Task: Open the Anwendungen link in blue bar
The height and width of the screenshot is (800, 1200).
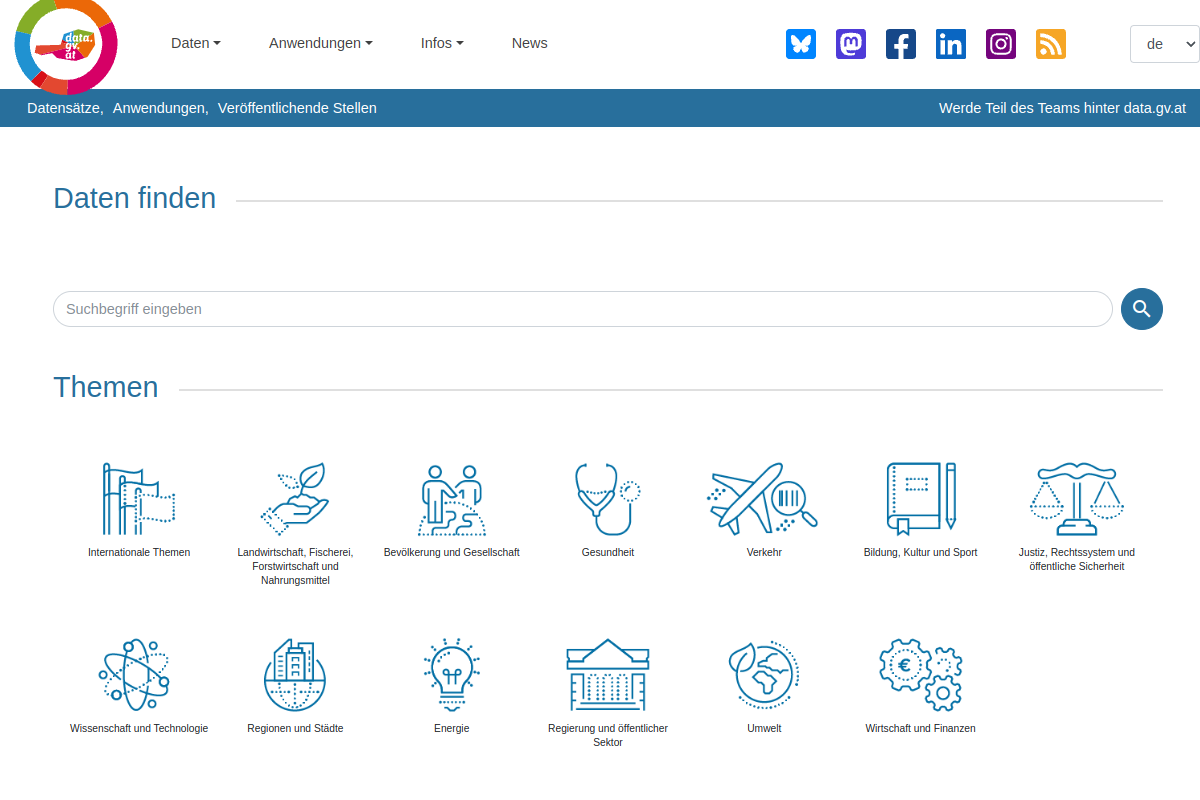Action: [160, 108]
